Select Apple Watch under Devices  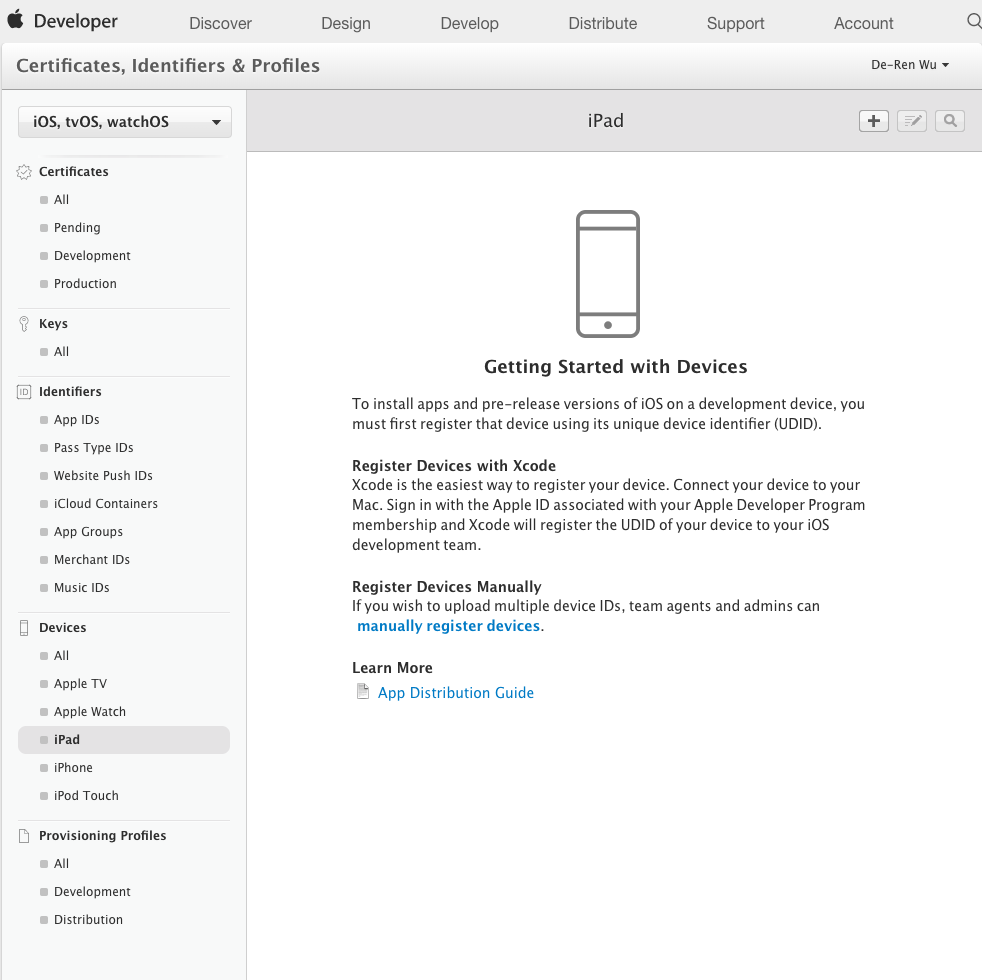coord(90,712)
